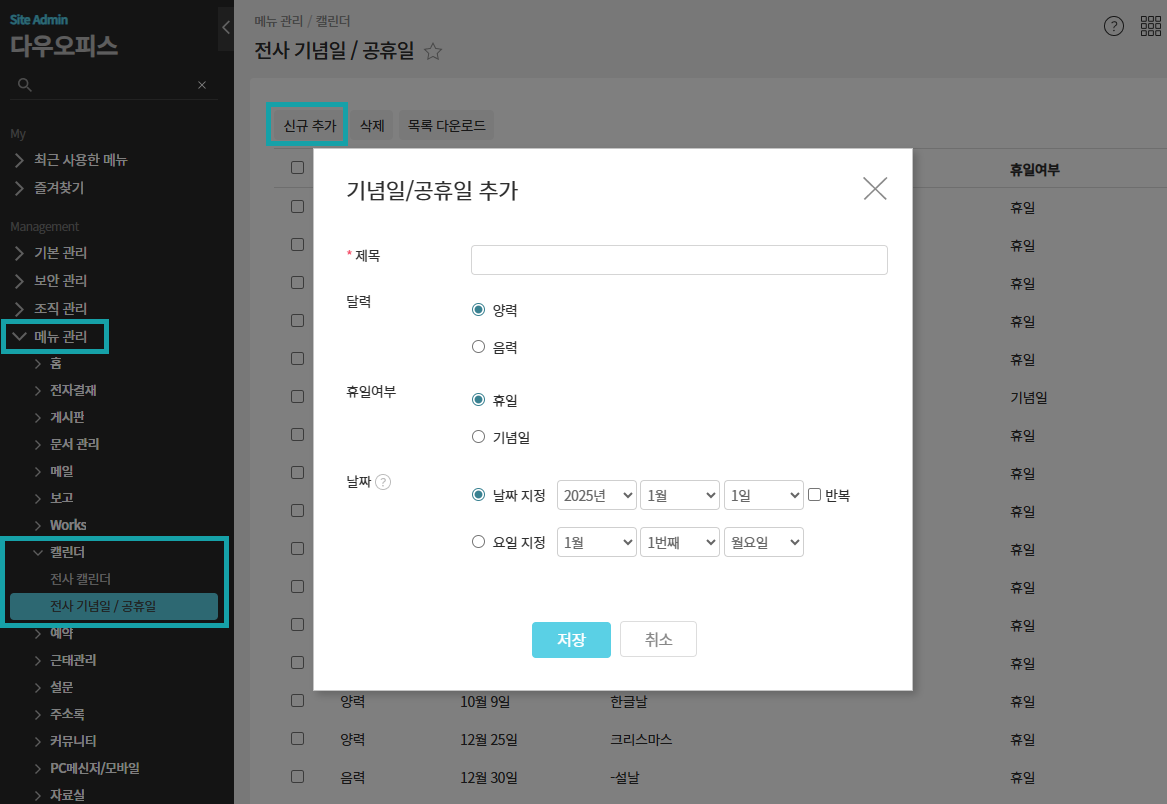
Task: Close the 기념일/공휴일 추가 dialog with X
Action: (x=874, y=189)
